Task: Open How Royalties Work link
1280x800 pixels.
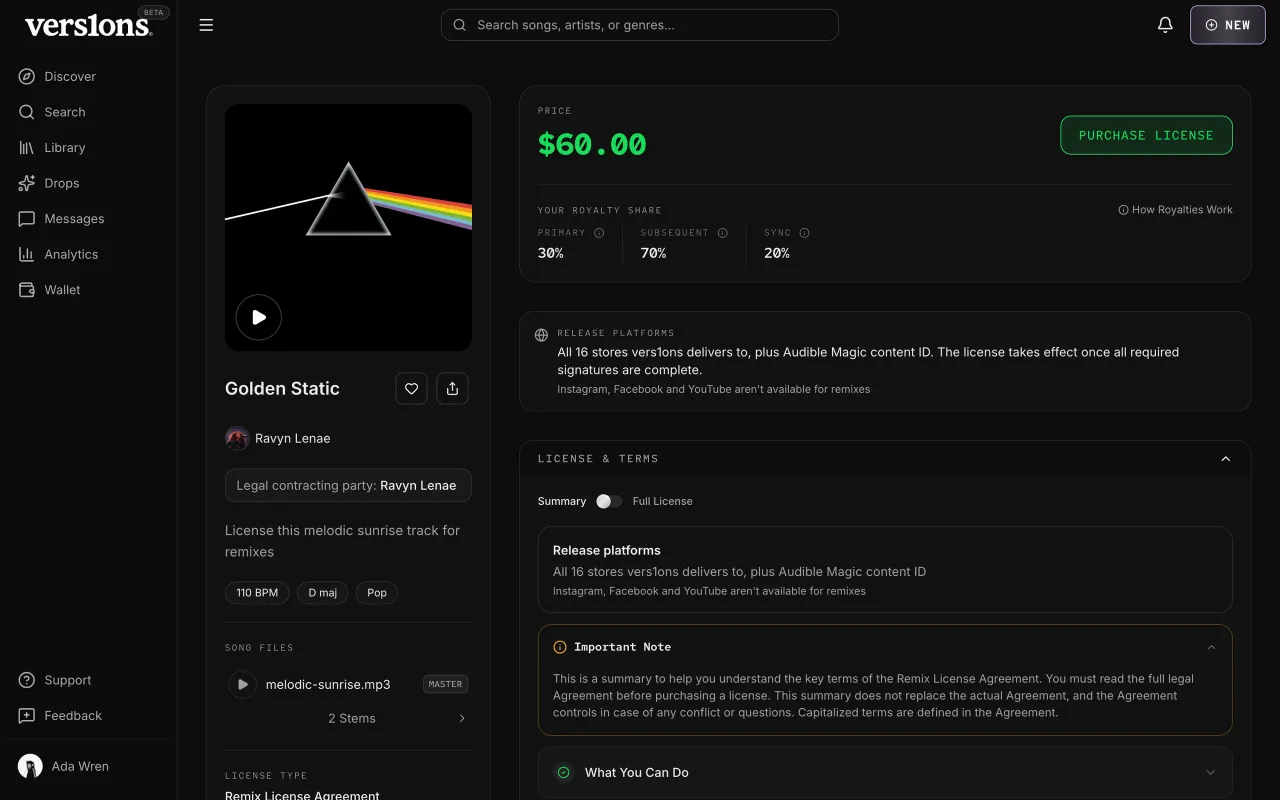Action: click(1175, 210)
